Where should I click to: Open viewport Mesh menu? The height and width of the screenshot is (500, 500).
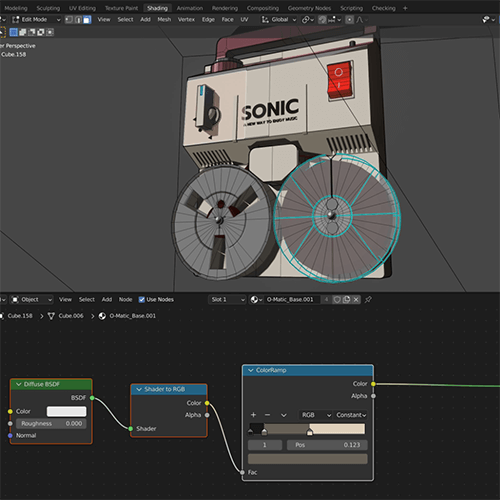[164, 20]
